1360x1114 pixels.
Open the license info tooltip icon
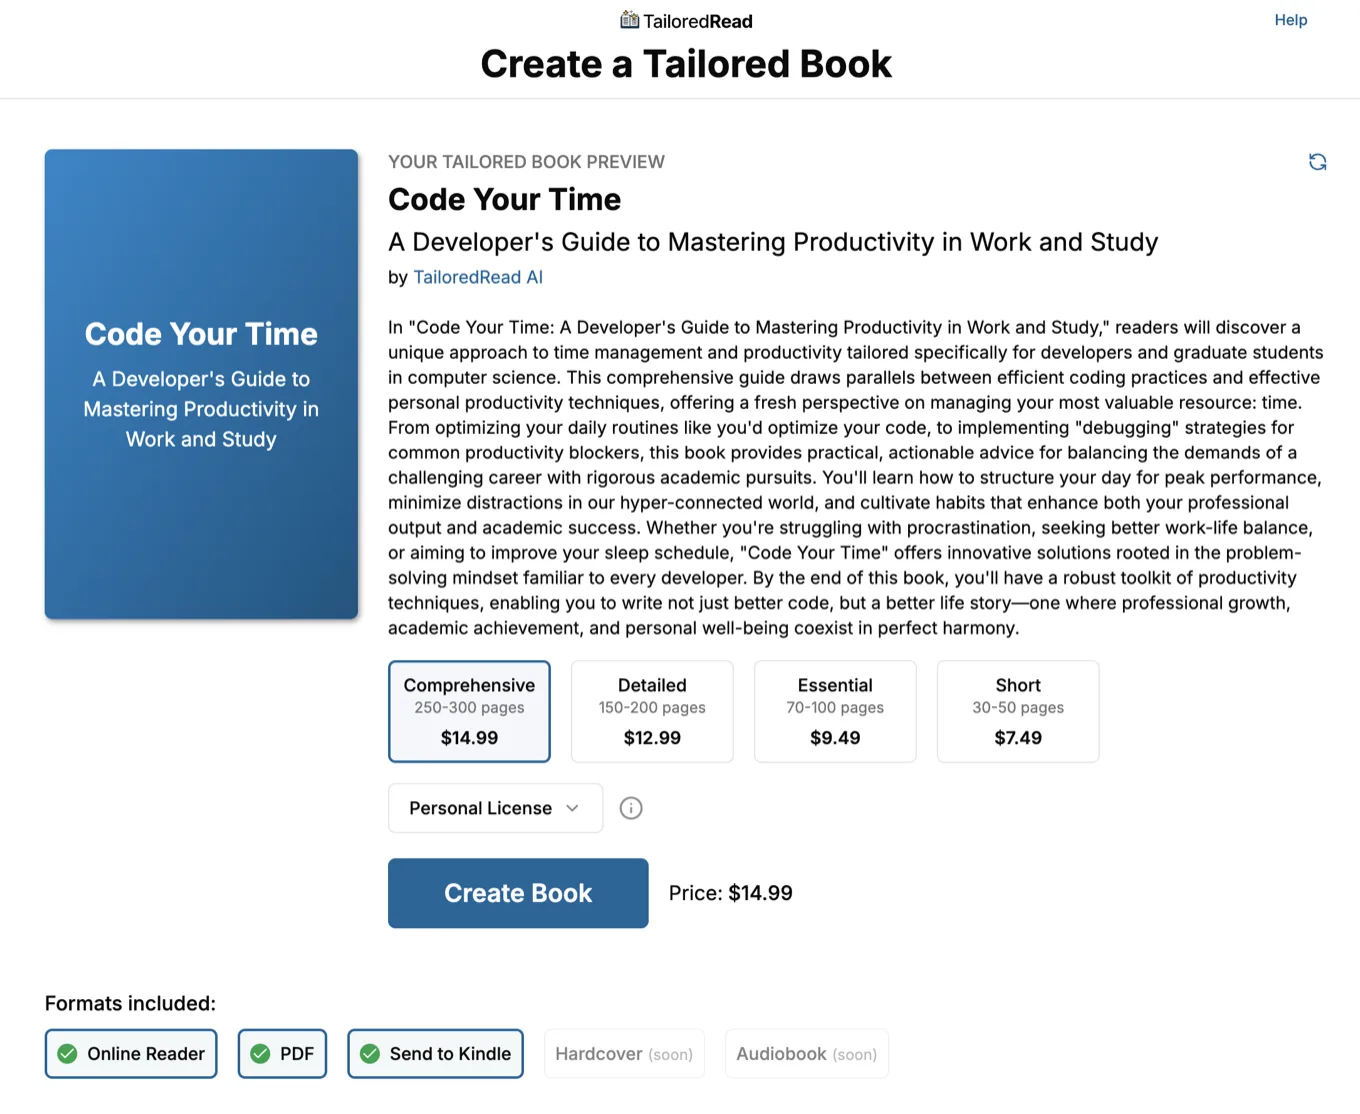(x=630, y=808)
